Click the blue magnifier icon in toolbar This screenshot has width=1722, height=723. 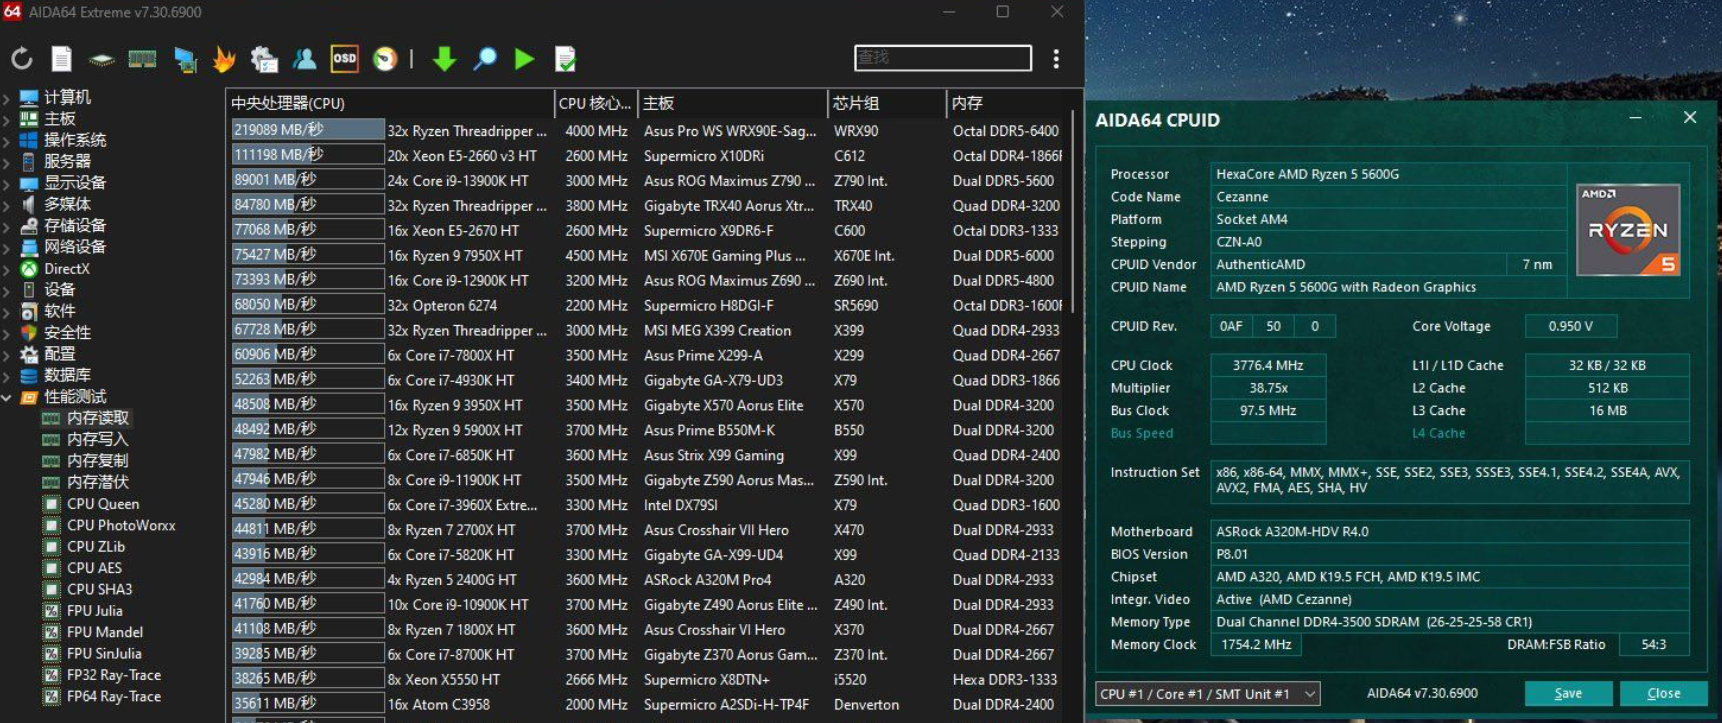click(x=485, y=59)
